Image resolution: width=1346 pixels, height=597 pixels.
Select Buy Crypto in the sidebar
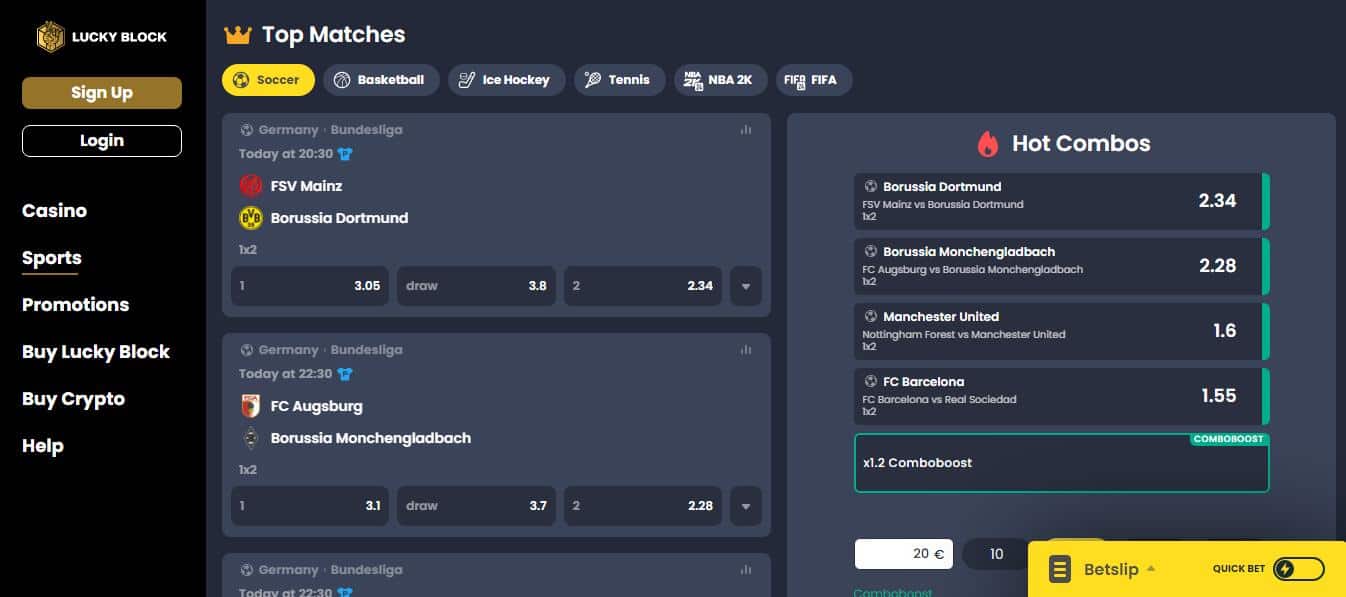pos(74,399)
